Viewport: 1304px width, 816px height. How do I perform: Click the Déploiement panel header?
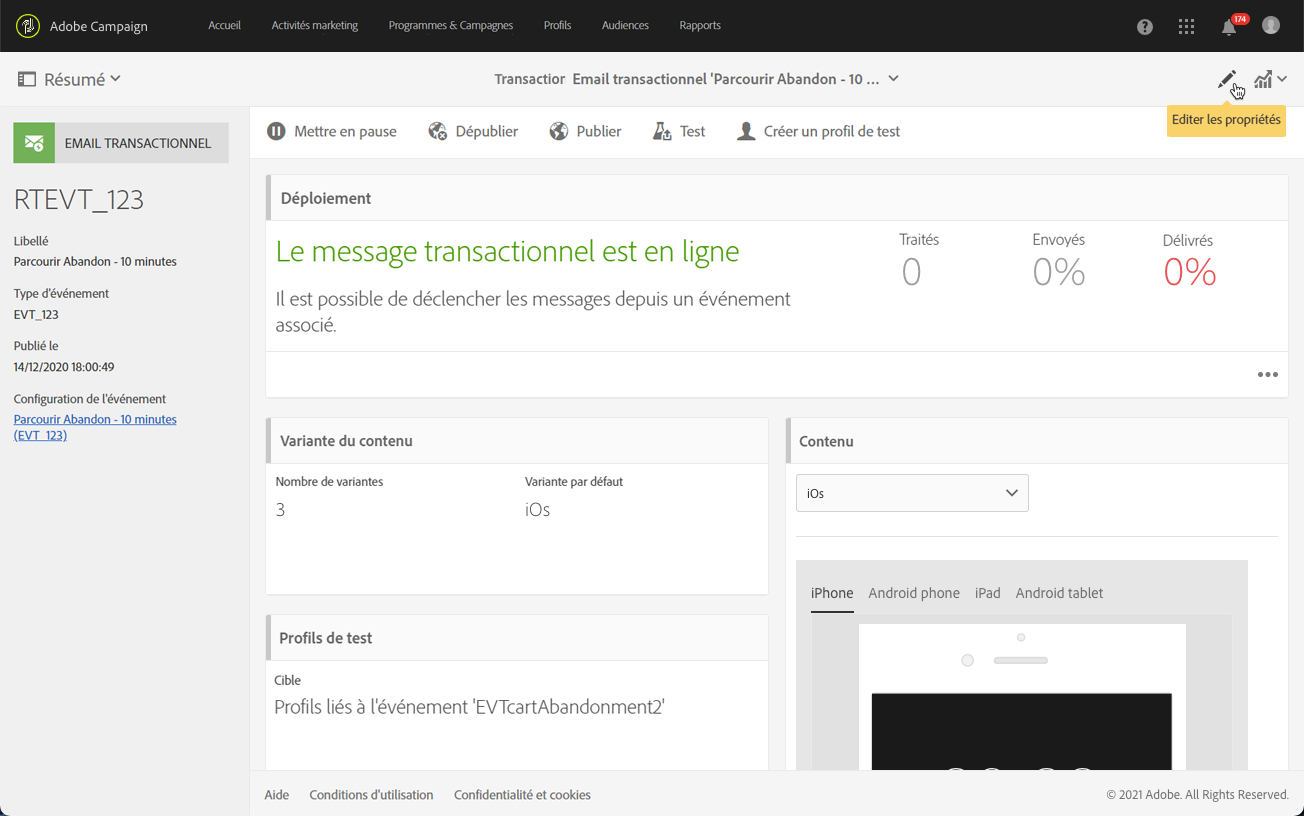pos(777,198)
